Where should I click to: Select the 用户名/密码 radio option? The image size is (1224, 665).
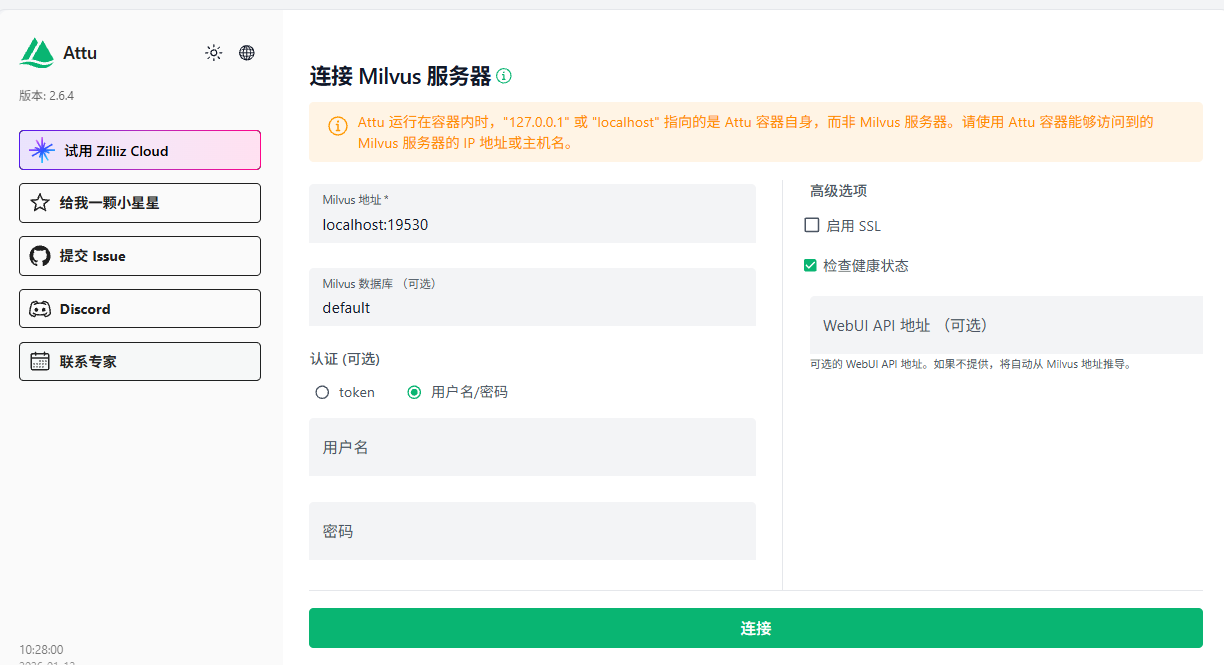[414, 392]
